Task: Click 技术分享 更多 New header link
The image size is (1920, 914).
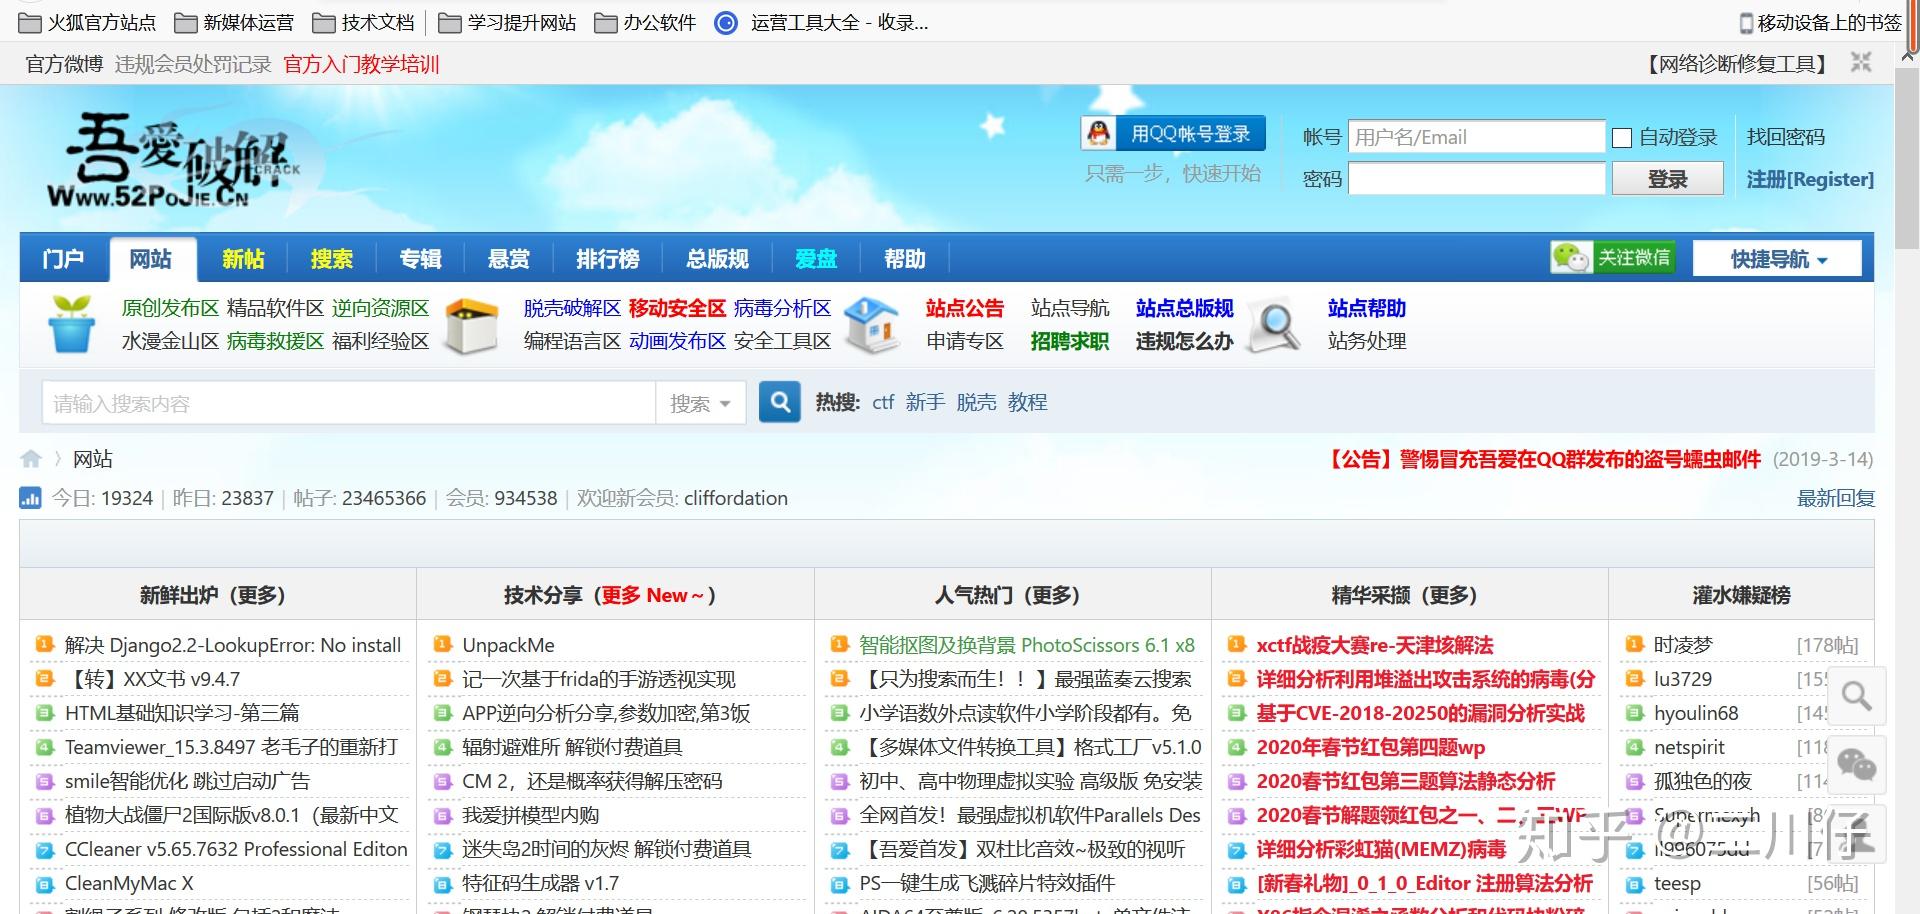Action: point(652,595)
